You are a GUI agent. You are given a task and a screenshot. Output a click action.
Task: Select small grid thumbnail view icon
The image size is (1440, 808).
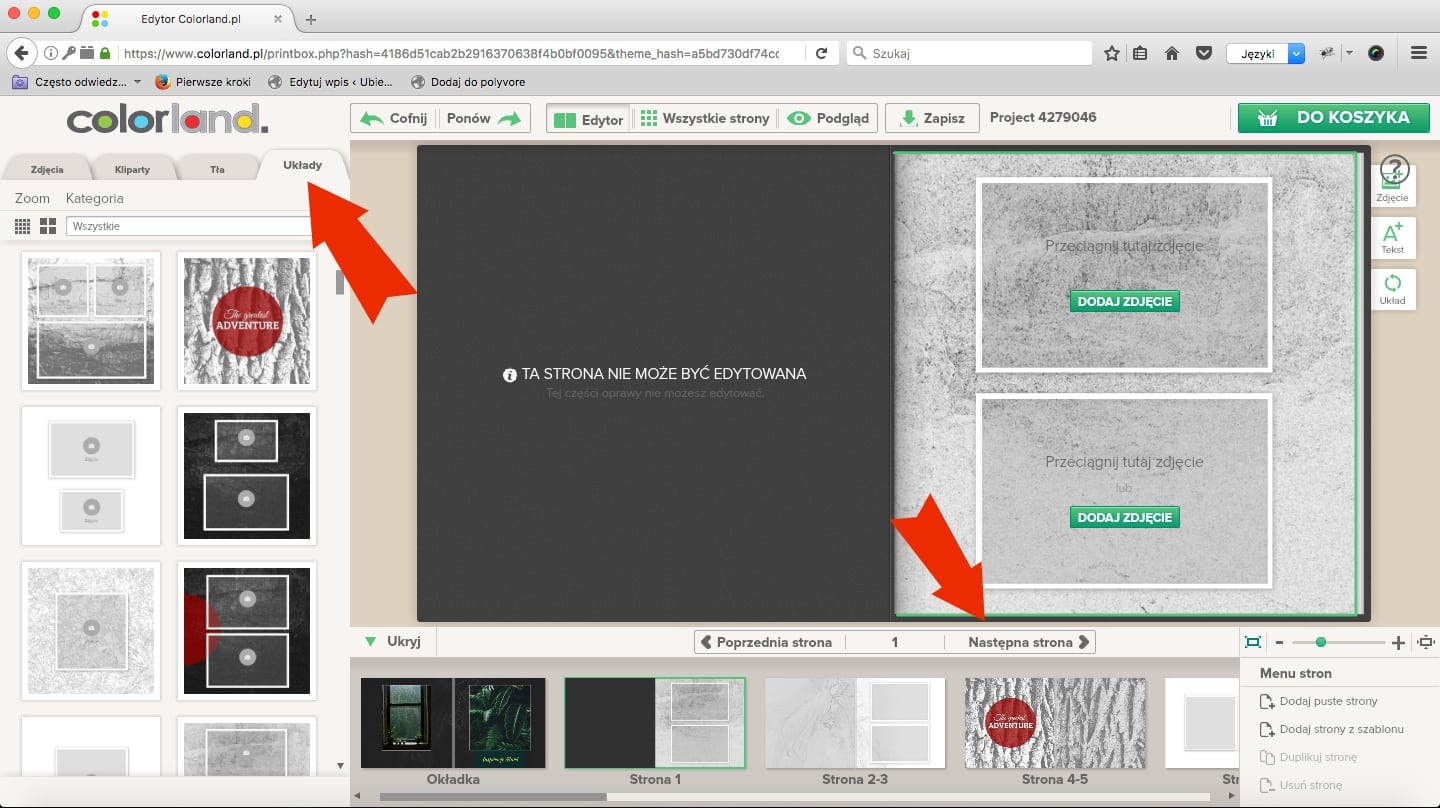click(22, 226)
